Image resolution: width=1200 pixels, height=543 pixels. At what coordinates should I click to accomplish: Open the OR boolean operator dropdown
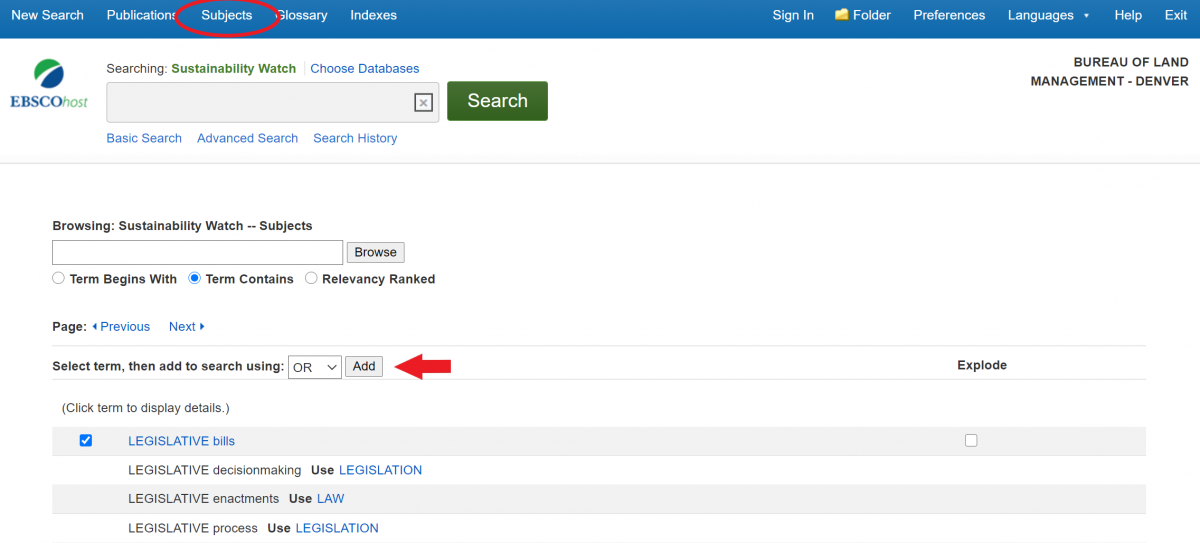[x=315, y=367]
